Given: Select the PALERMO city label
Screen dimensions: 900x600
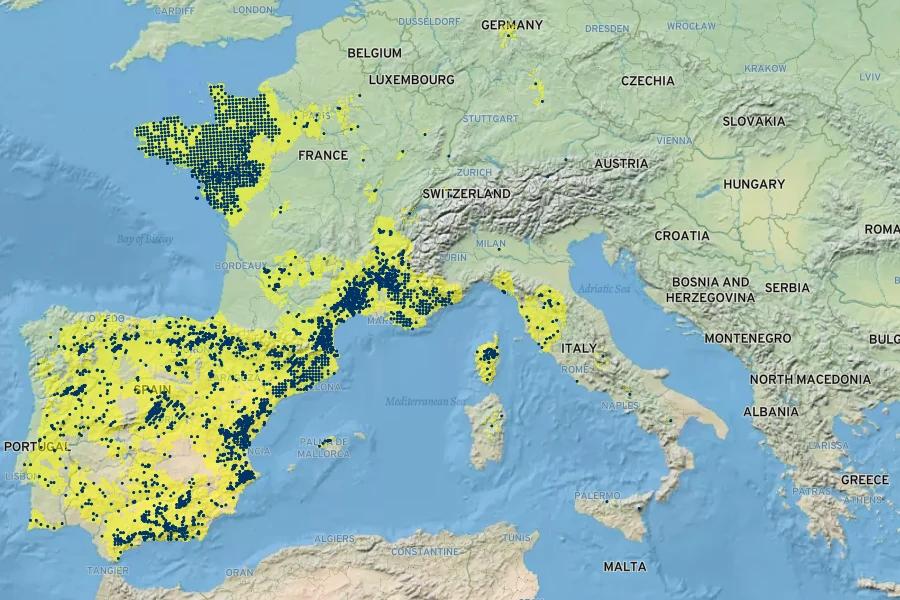Looking at the screenshot, I should tap(597, 496).
